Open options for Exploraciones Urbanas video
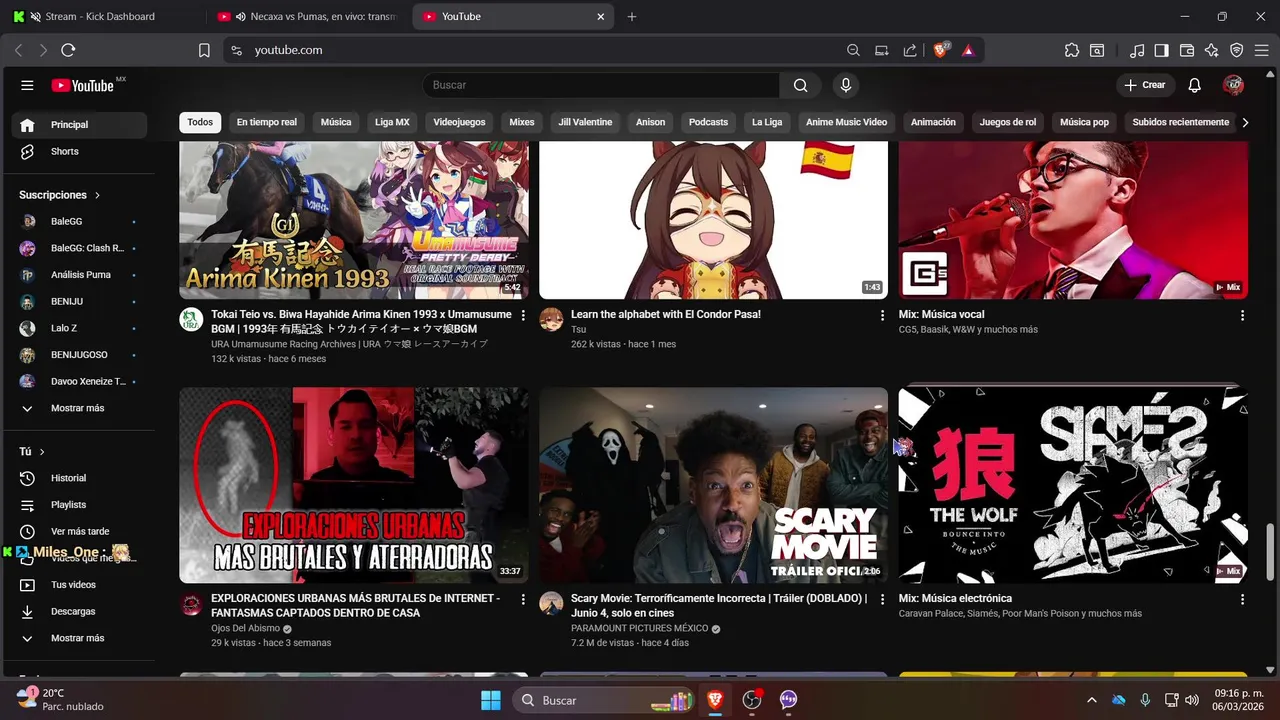This screenshot has height=720, width=1280. tap(523, 599)
